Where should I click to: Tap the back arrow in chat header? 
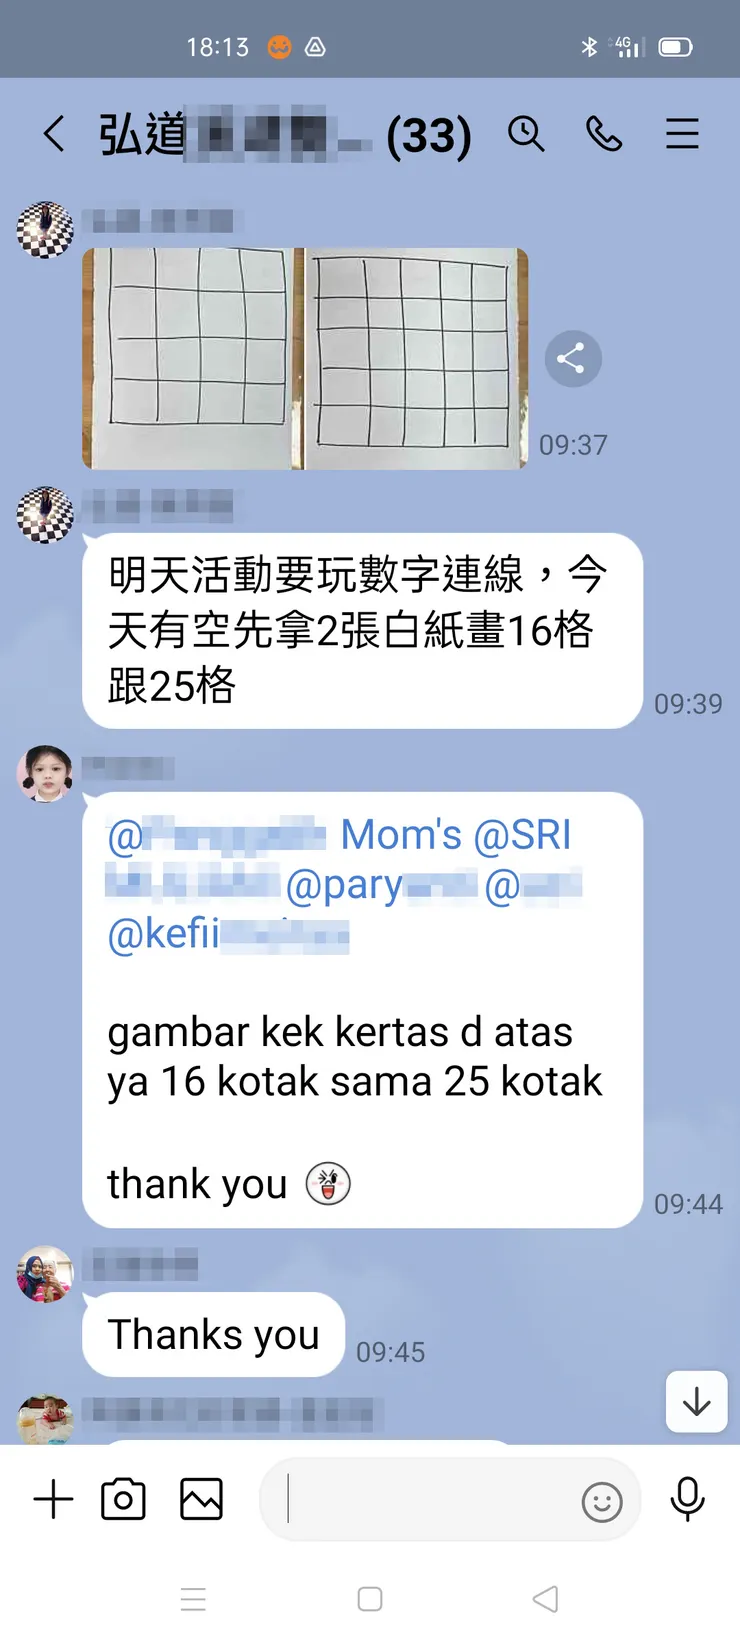[54, 134]
